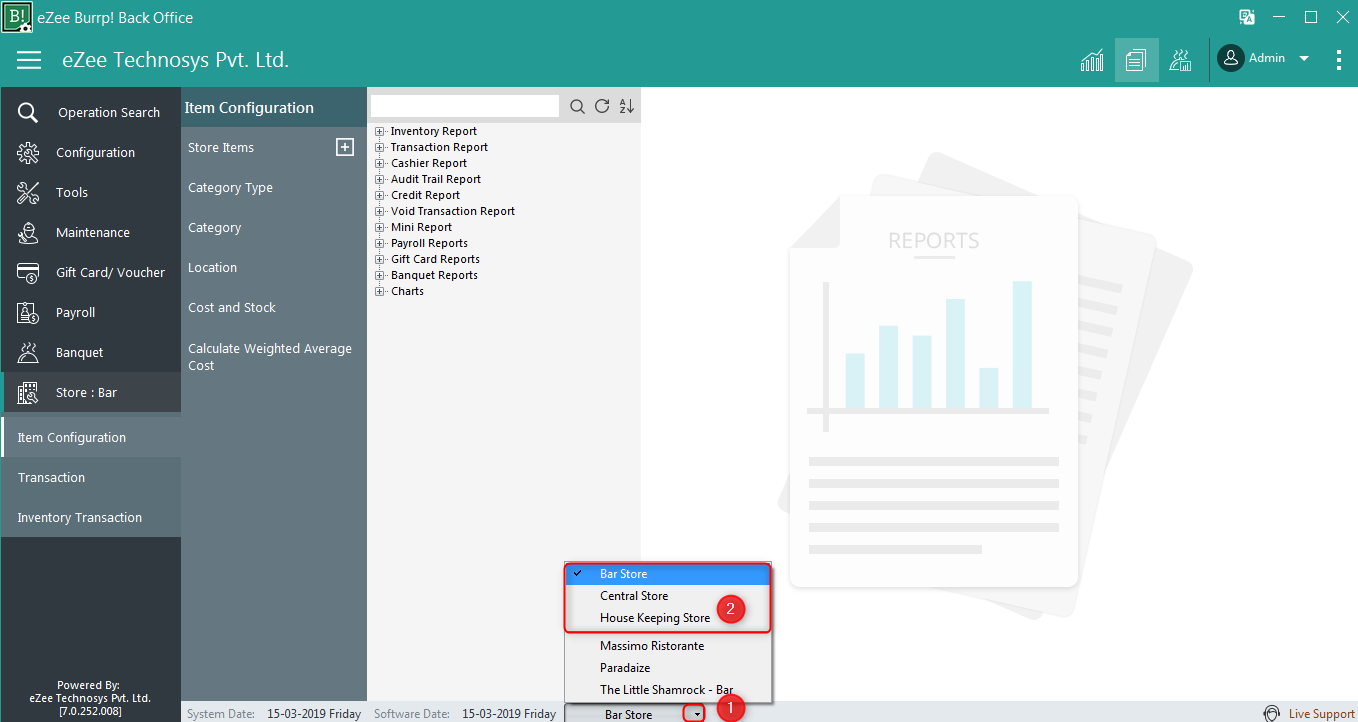The image size is (1358, 722).
Task: Open Location configuration page
Action: [212, 267]
